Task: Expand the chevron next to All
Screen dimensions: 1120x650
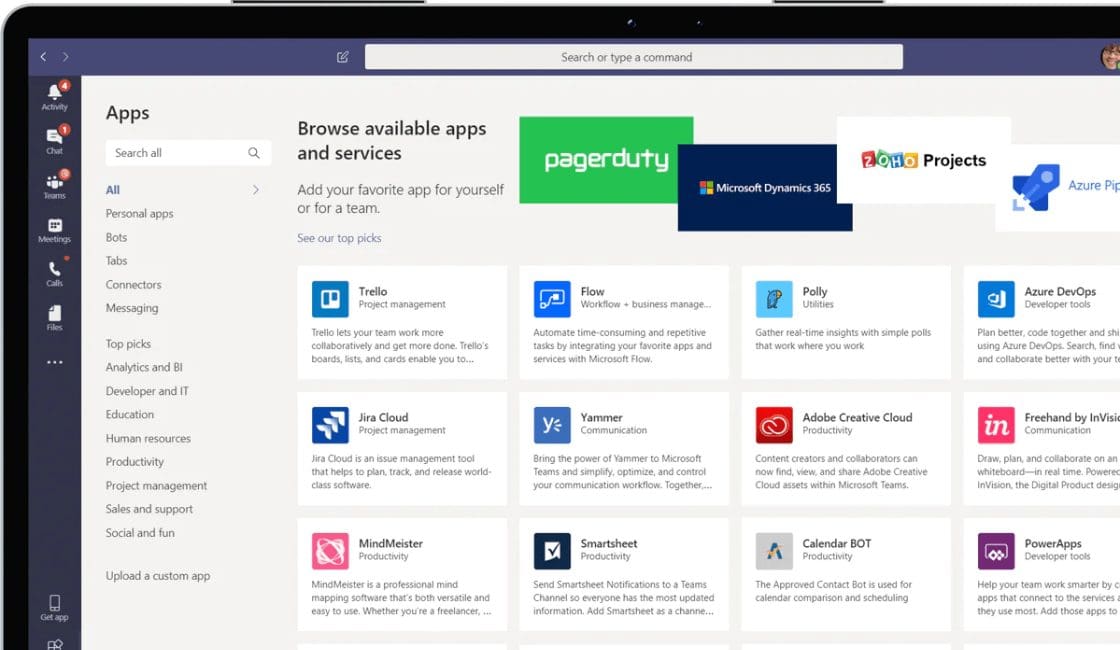Action: (255, 190)
